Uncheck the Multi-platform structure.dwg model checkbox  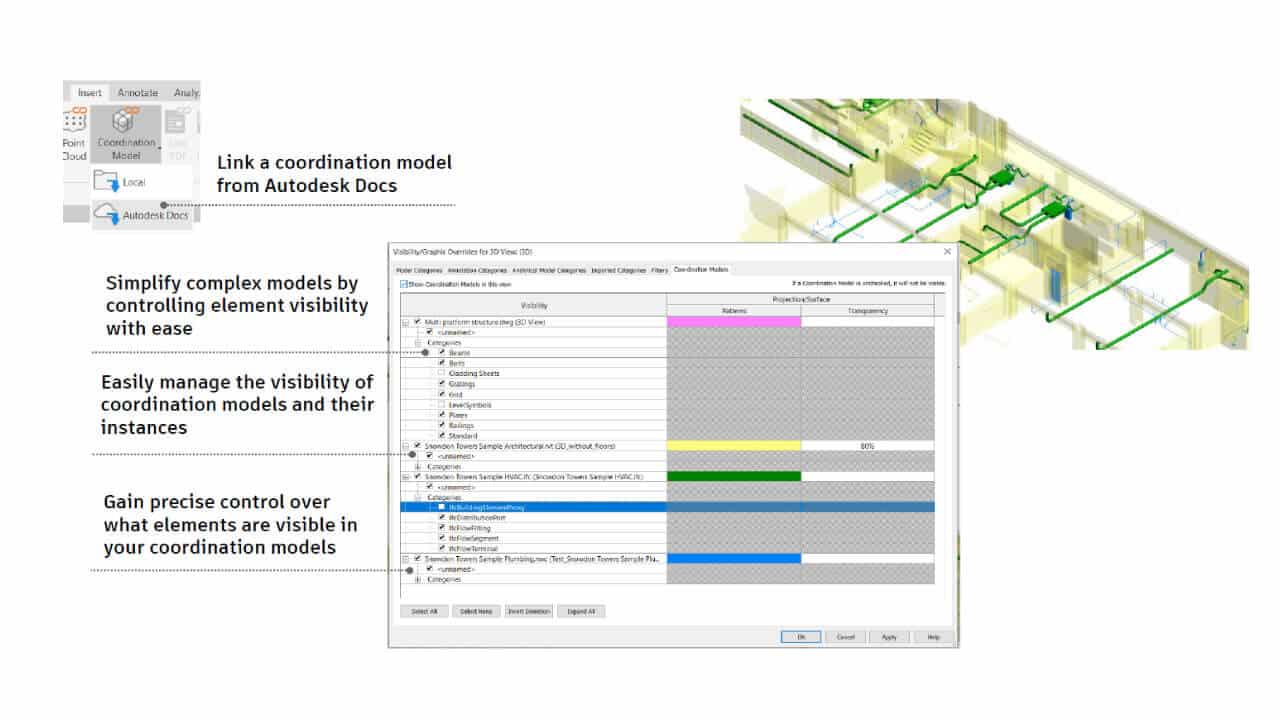tap(417, 322)
